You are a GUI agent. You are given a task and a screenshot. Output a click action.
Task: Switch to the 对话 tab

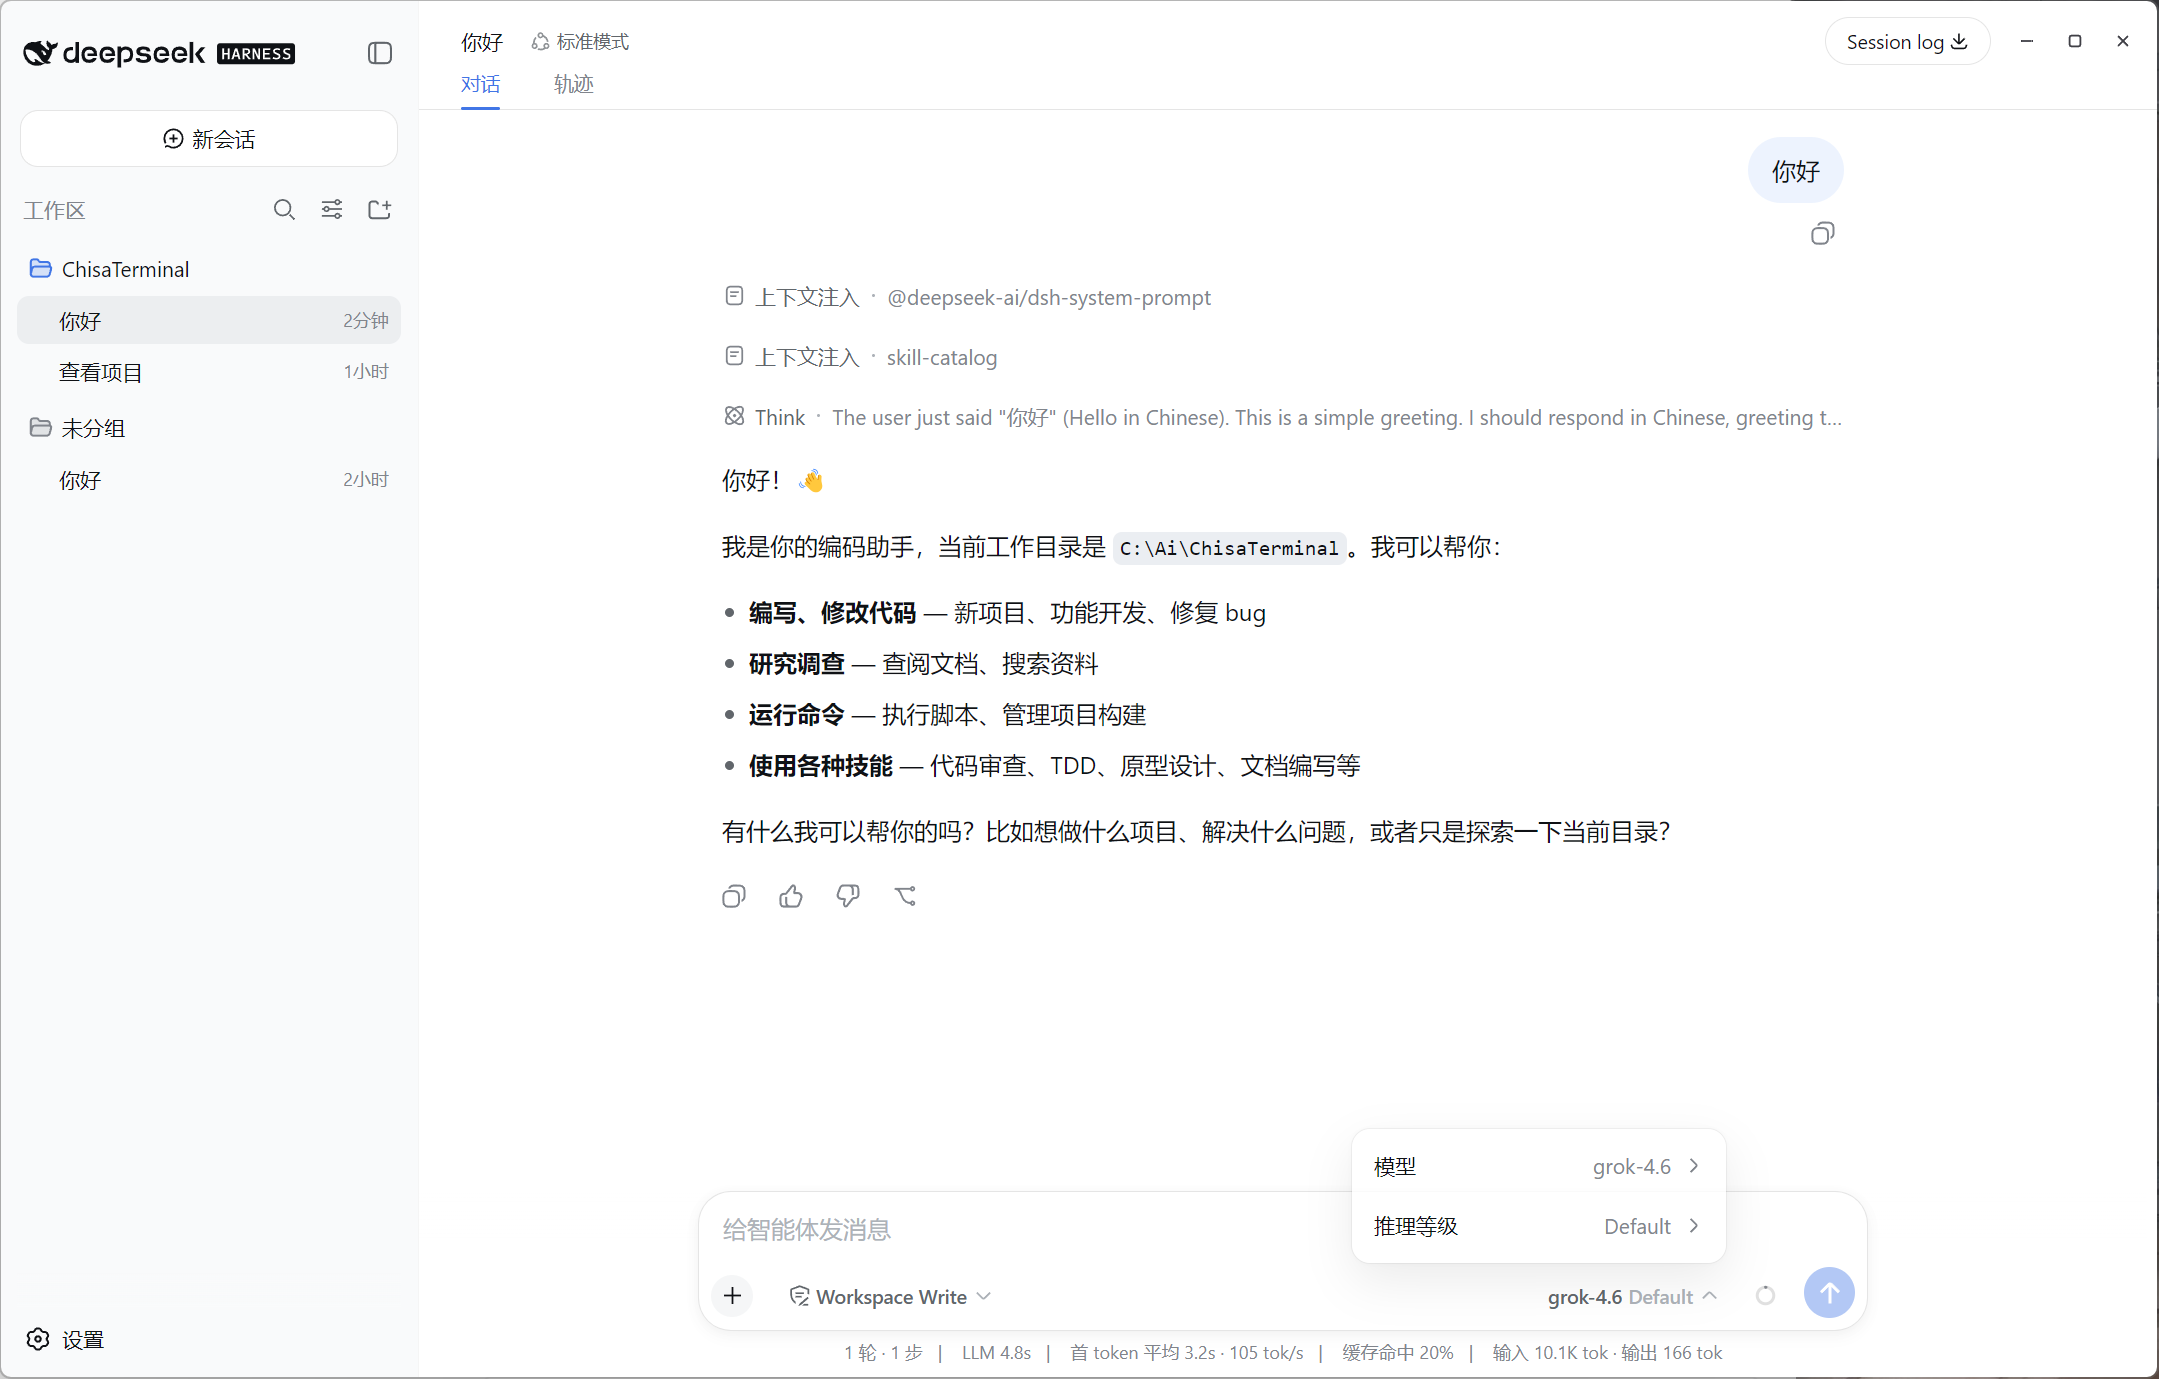click(480, 84)
